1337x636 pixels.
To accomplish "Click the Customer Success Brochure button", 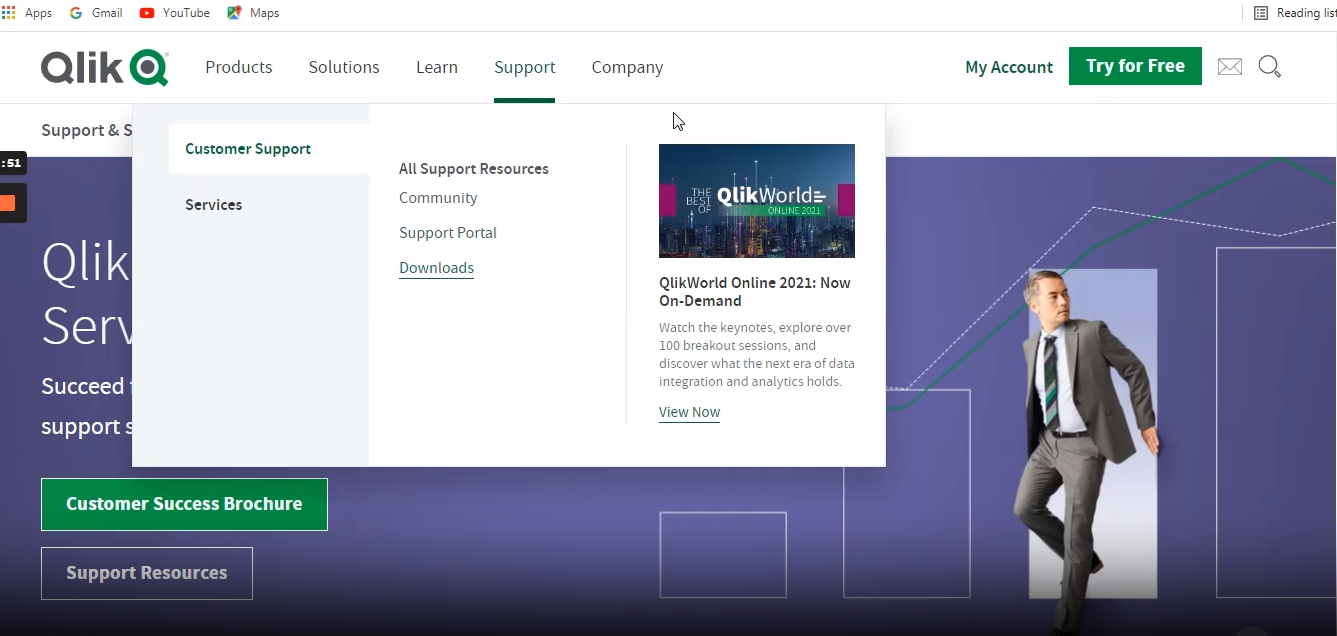I will point(184,504).
